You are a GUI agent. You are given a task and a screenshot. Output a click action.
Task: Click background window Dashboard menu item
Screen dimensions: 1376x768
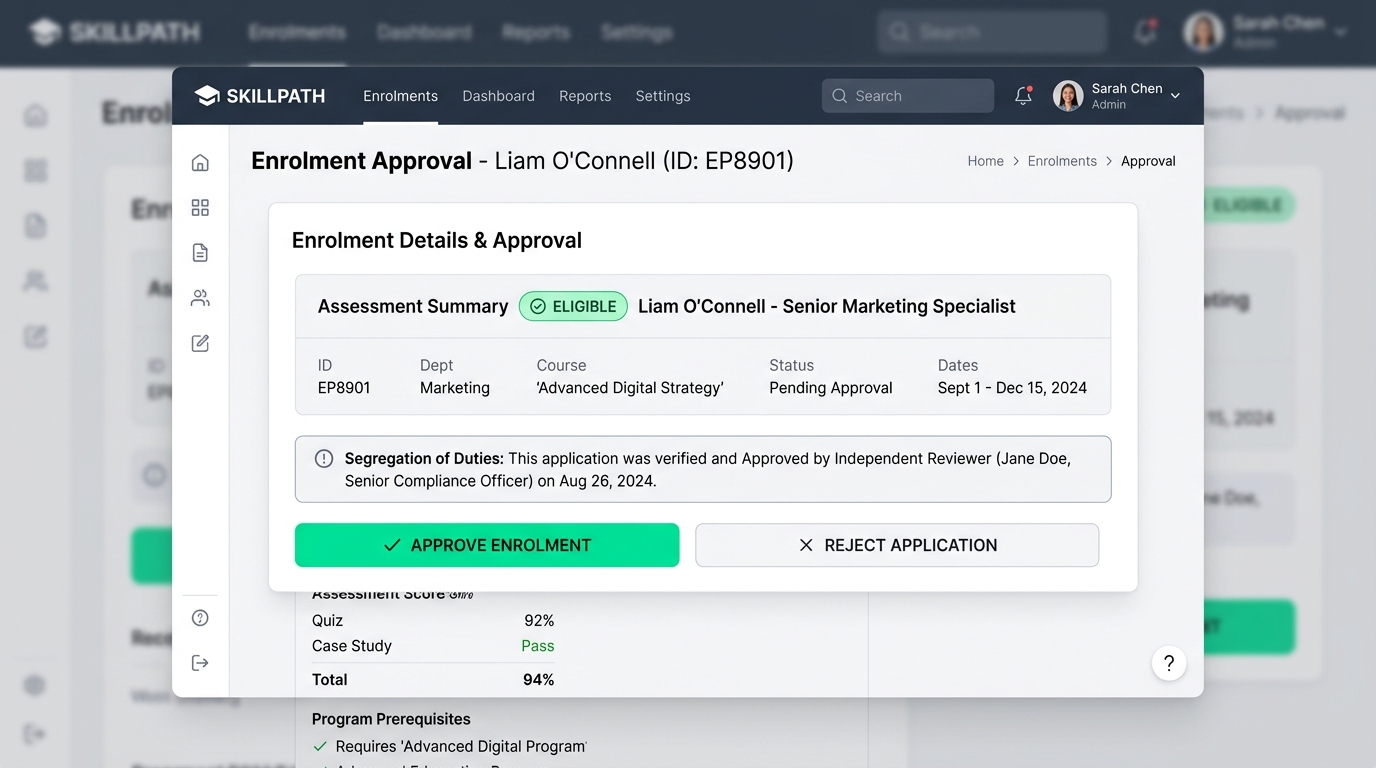point(424,32)
